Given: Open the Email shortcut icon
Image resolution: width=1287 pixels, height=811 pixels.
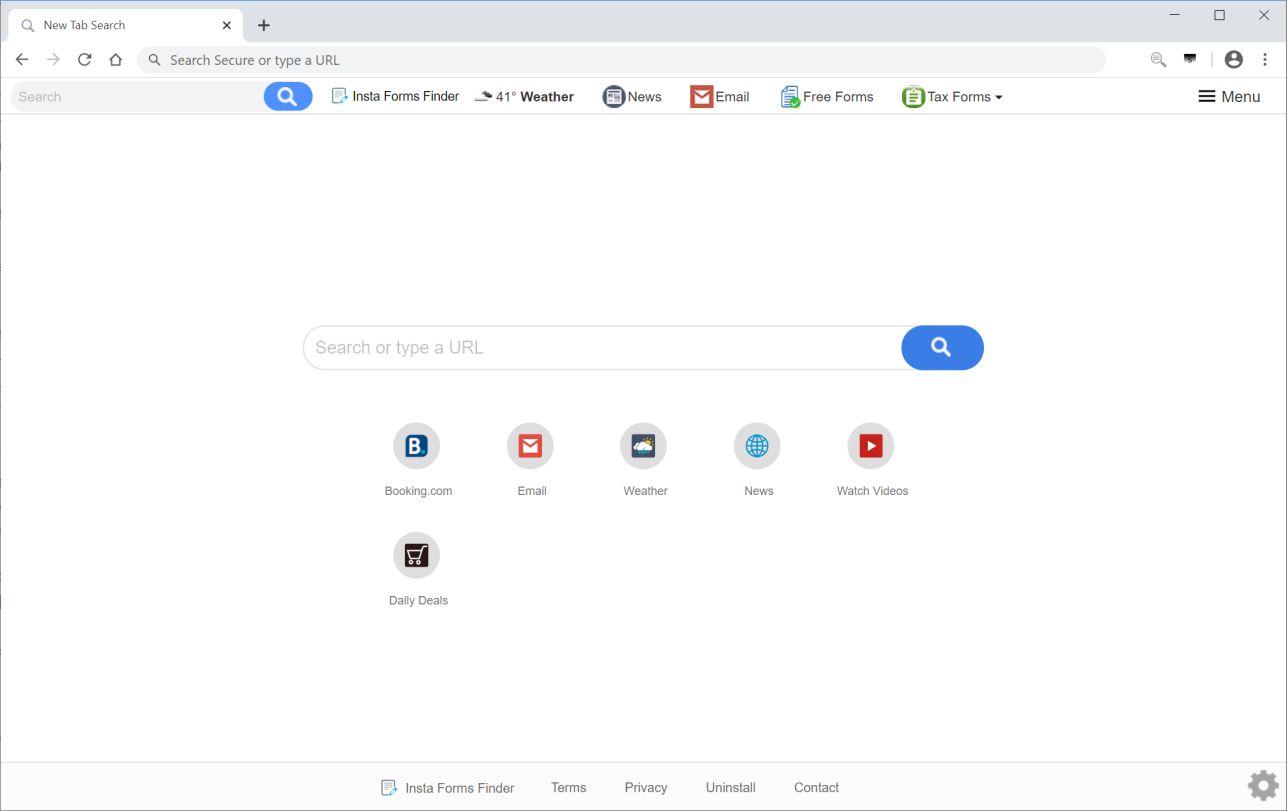Looking at the screenshot, I should click(x=530, y=445).
